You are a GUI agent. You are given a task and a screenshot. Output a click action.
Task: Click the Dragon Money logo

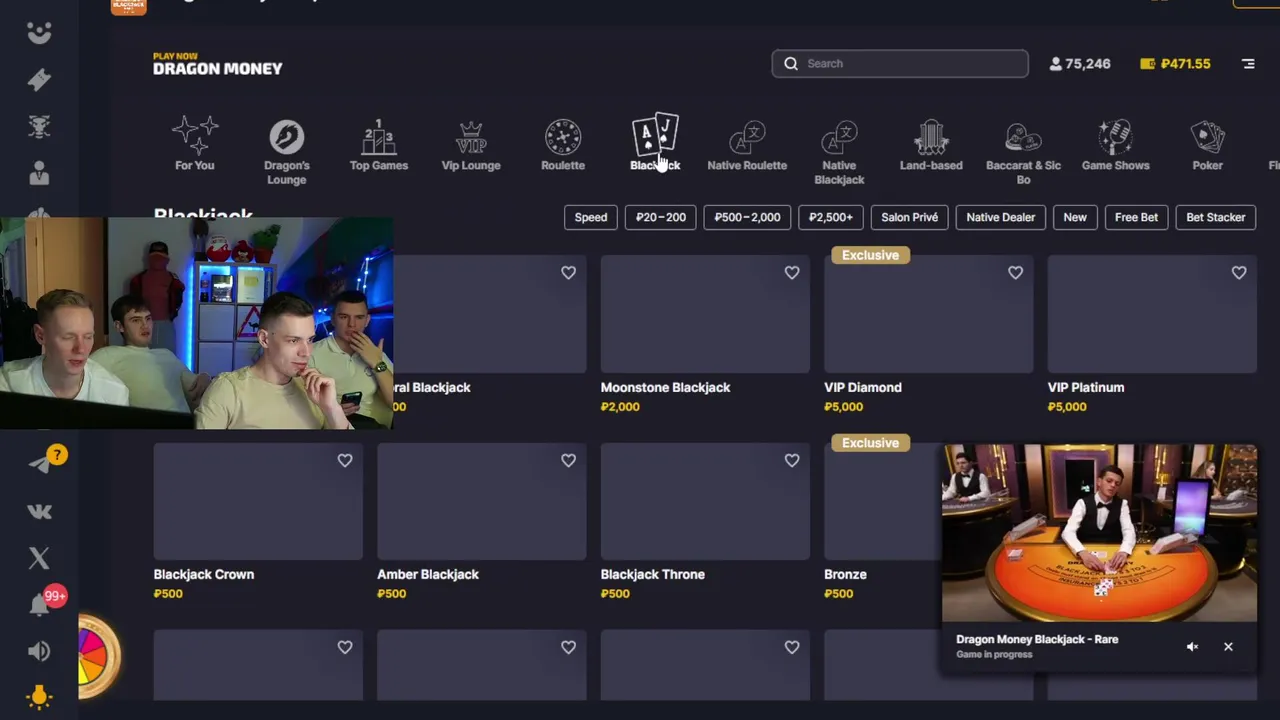tap(217, 64)
